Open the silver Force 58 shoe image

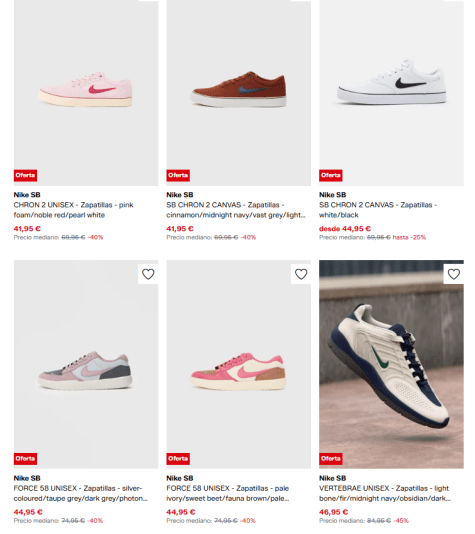point(86,364)
